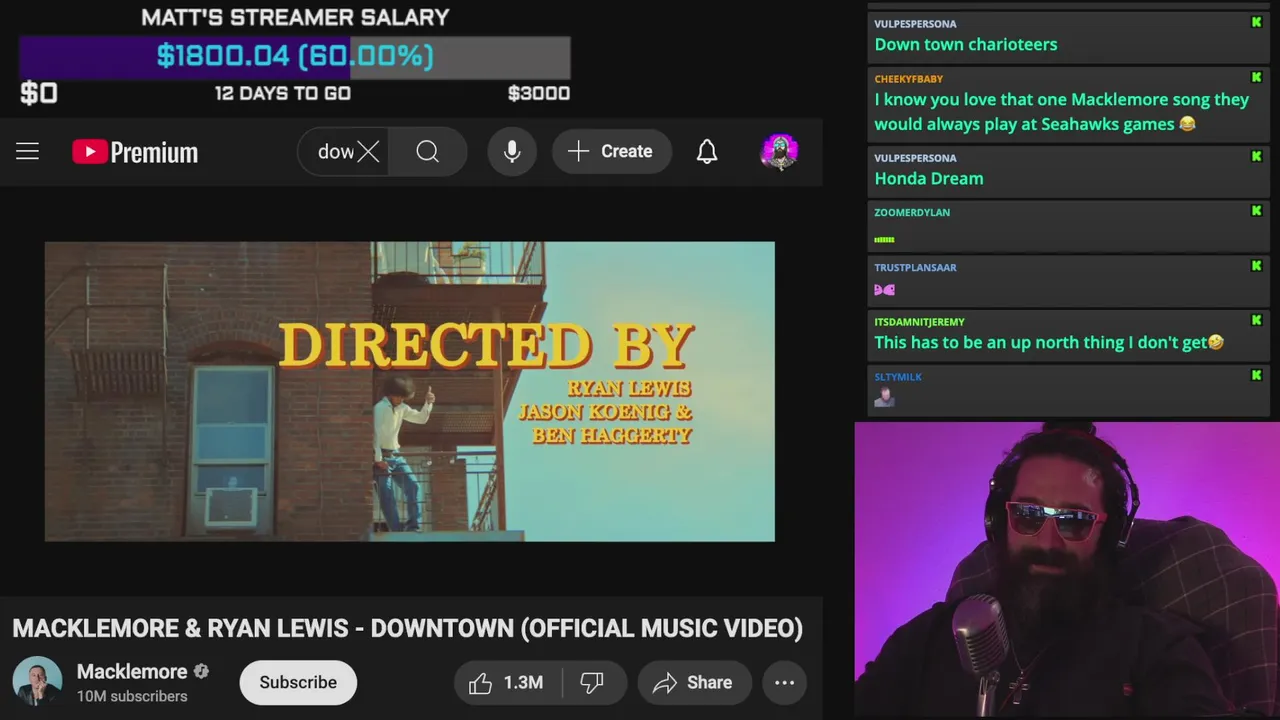Click the green emote in ZOOMERDYLAN's message
The image size is (1280, 720).
[x=884, y=239]
